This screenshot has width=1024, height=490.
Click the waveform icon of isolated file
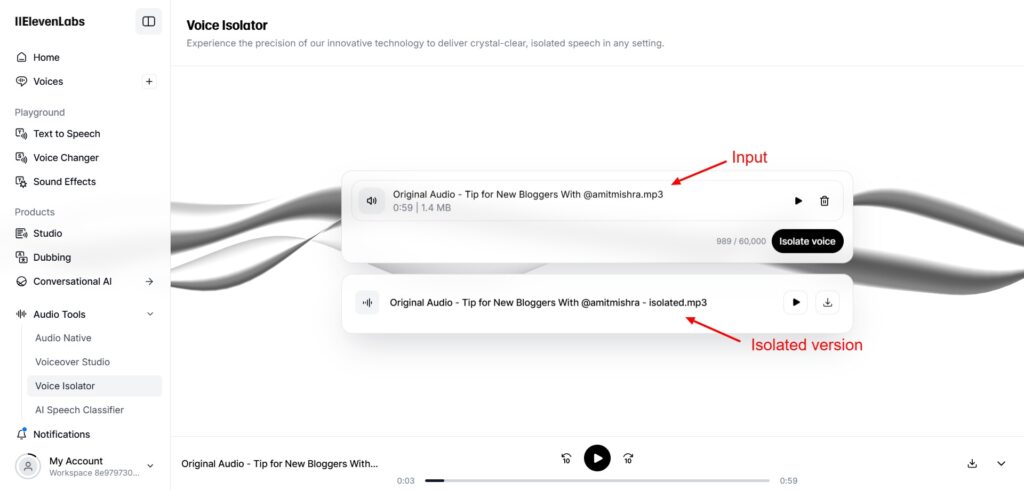(x=367, y=302)
